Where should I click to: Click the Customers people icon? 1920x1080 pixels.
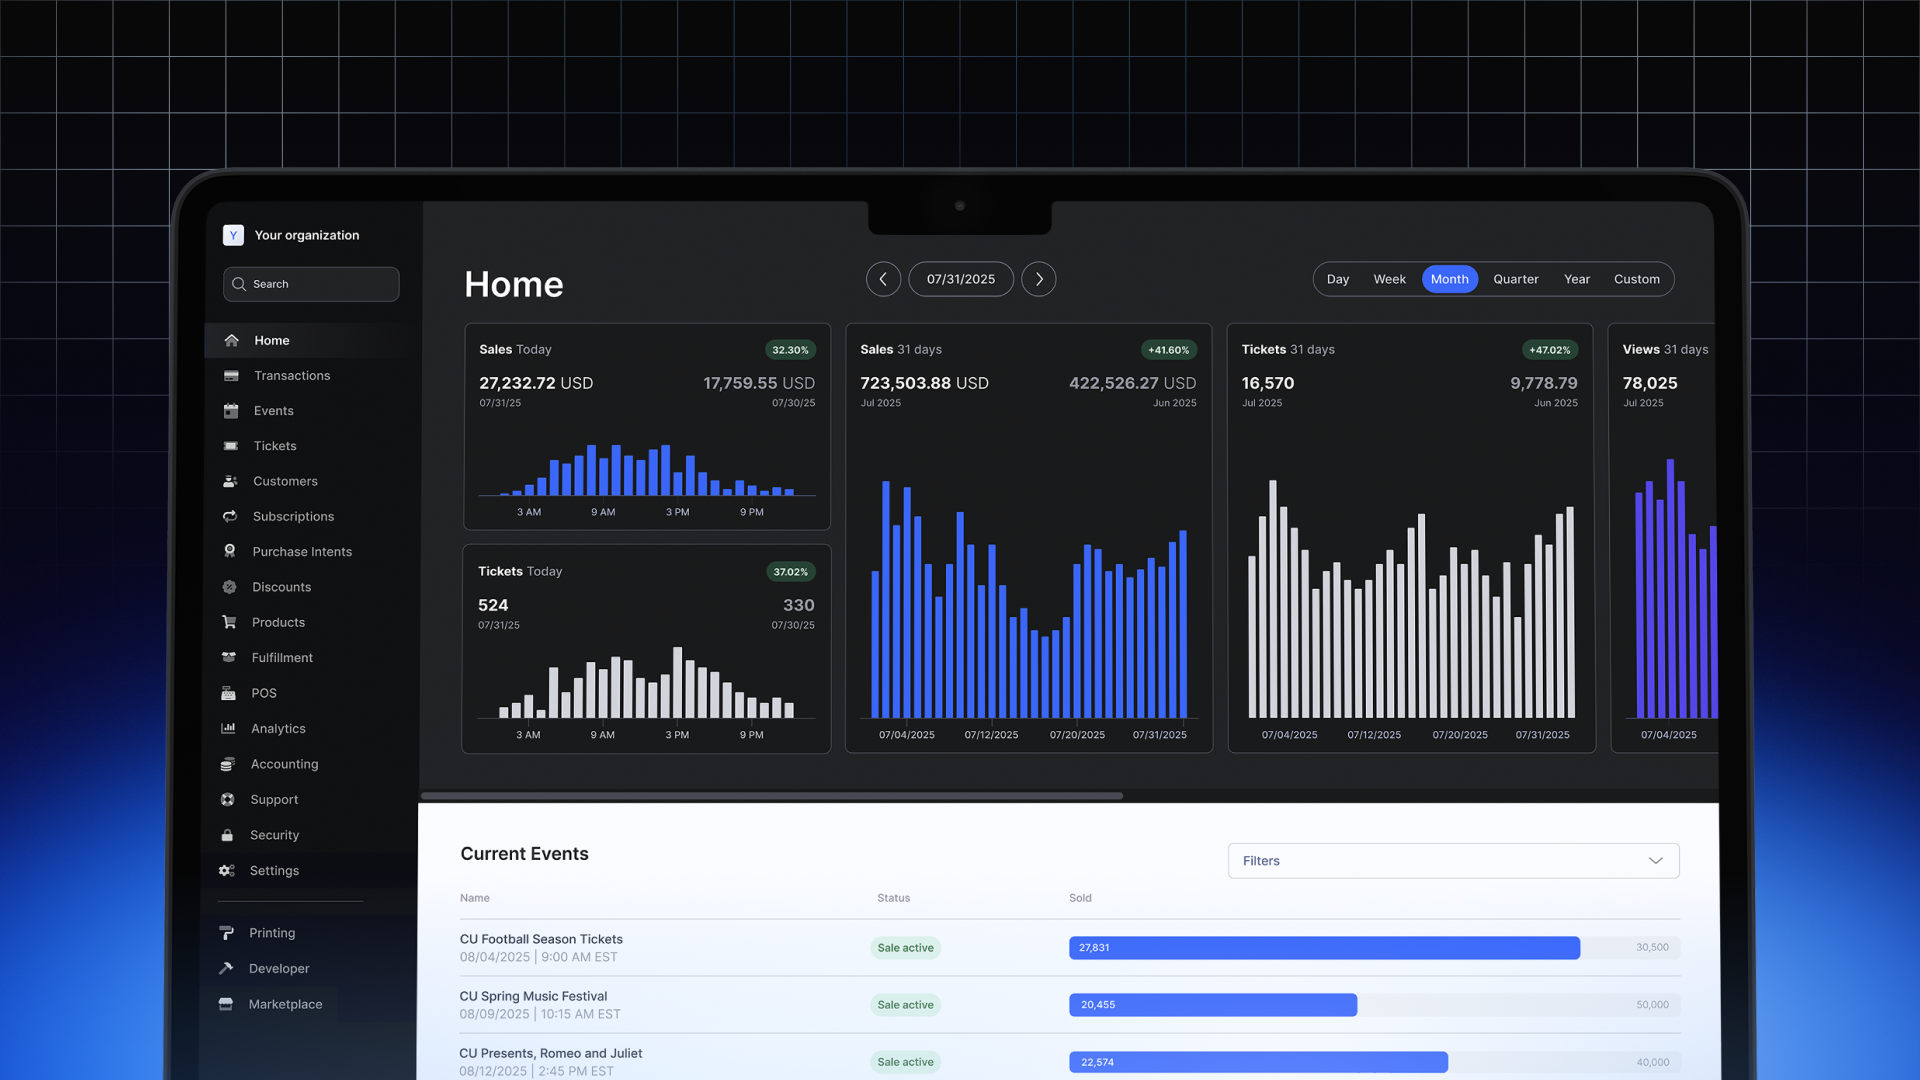[x=230, y=481]
